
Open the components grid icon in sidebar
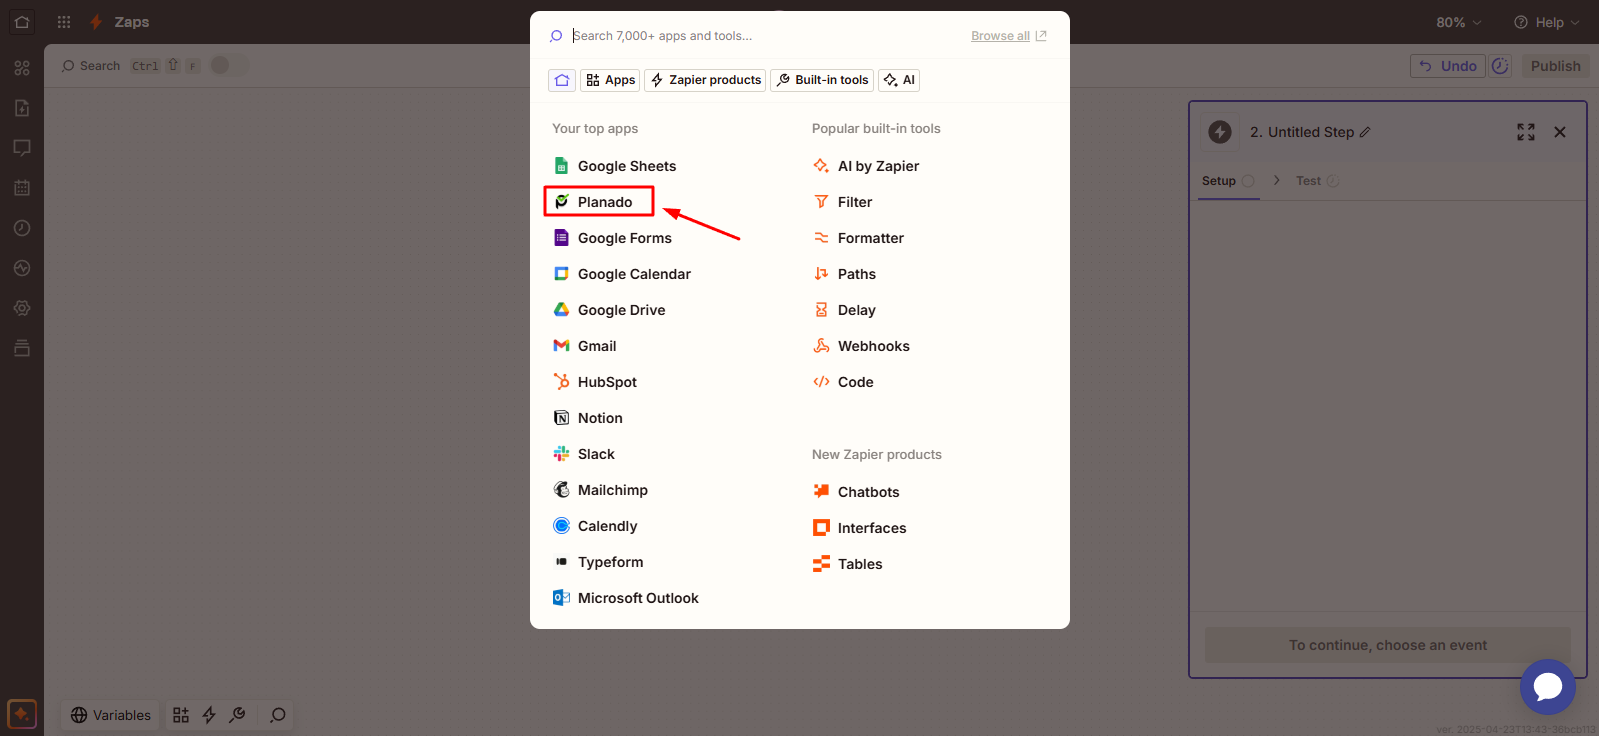pos(22,68)
